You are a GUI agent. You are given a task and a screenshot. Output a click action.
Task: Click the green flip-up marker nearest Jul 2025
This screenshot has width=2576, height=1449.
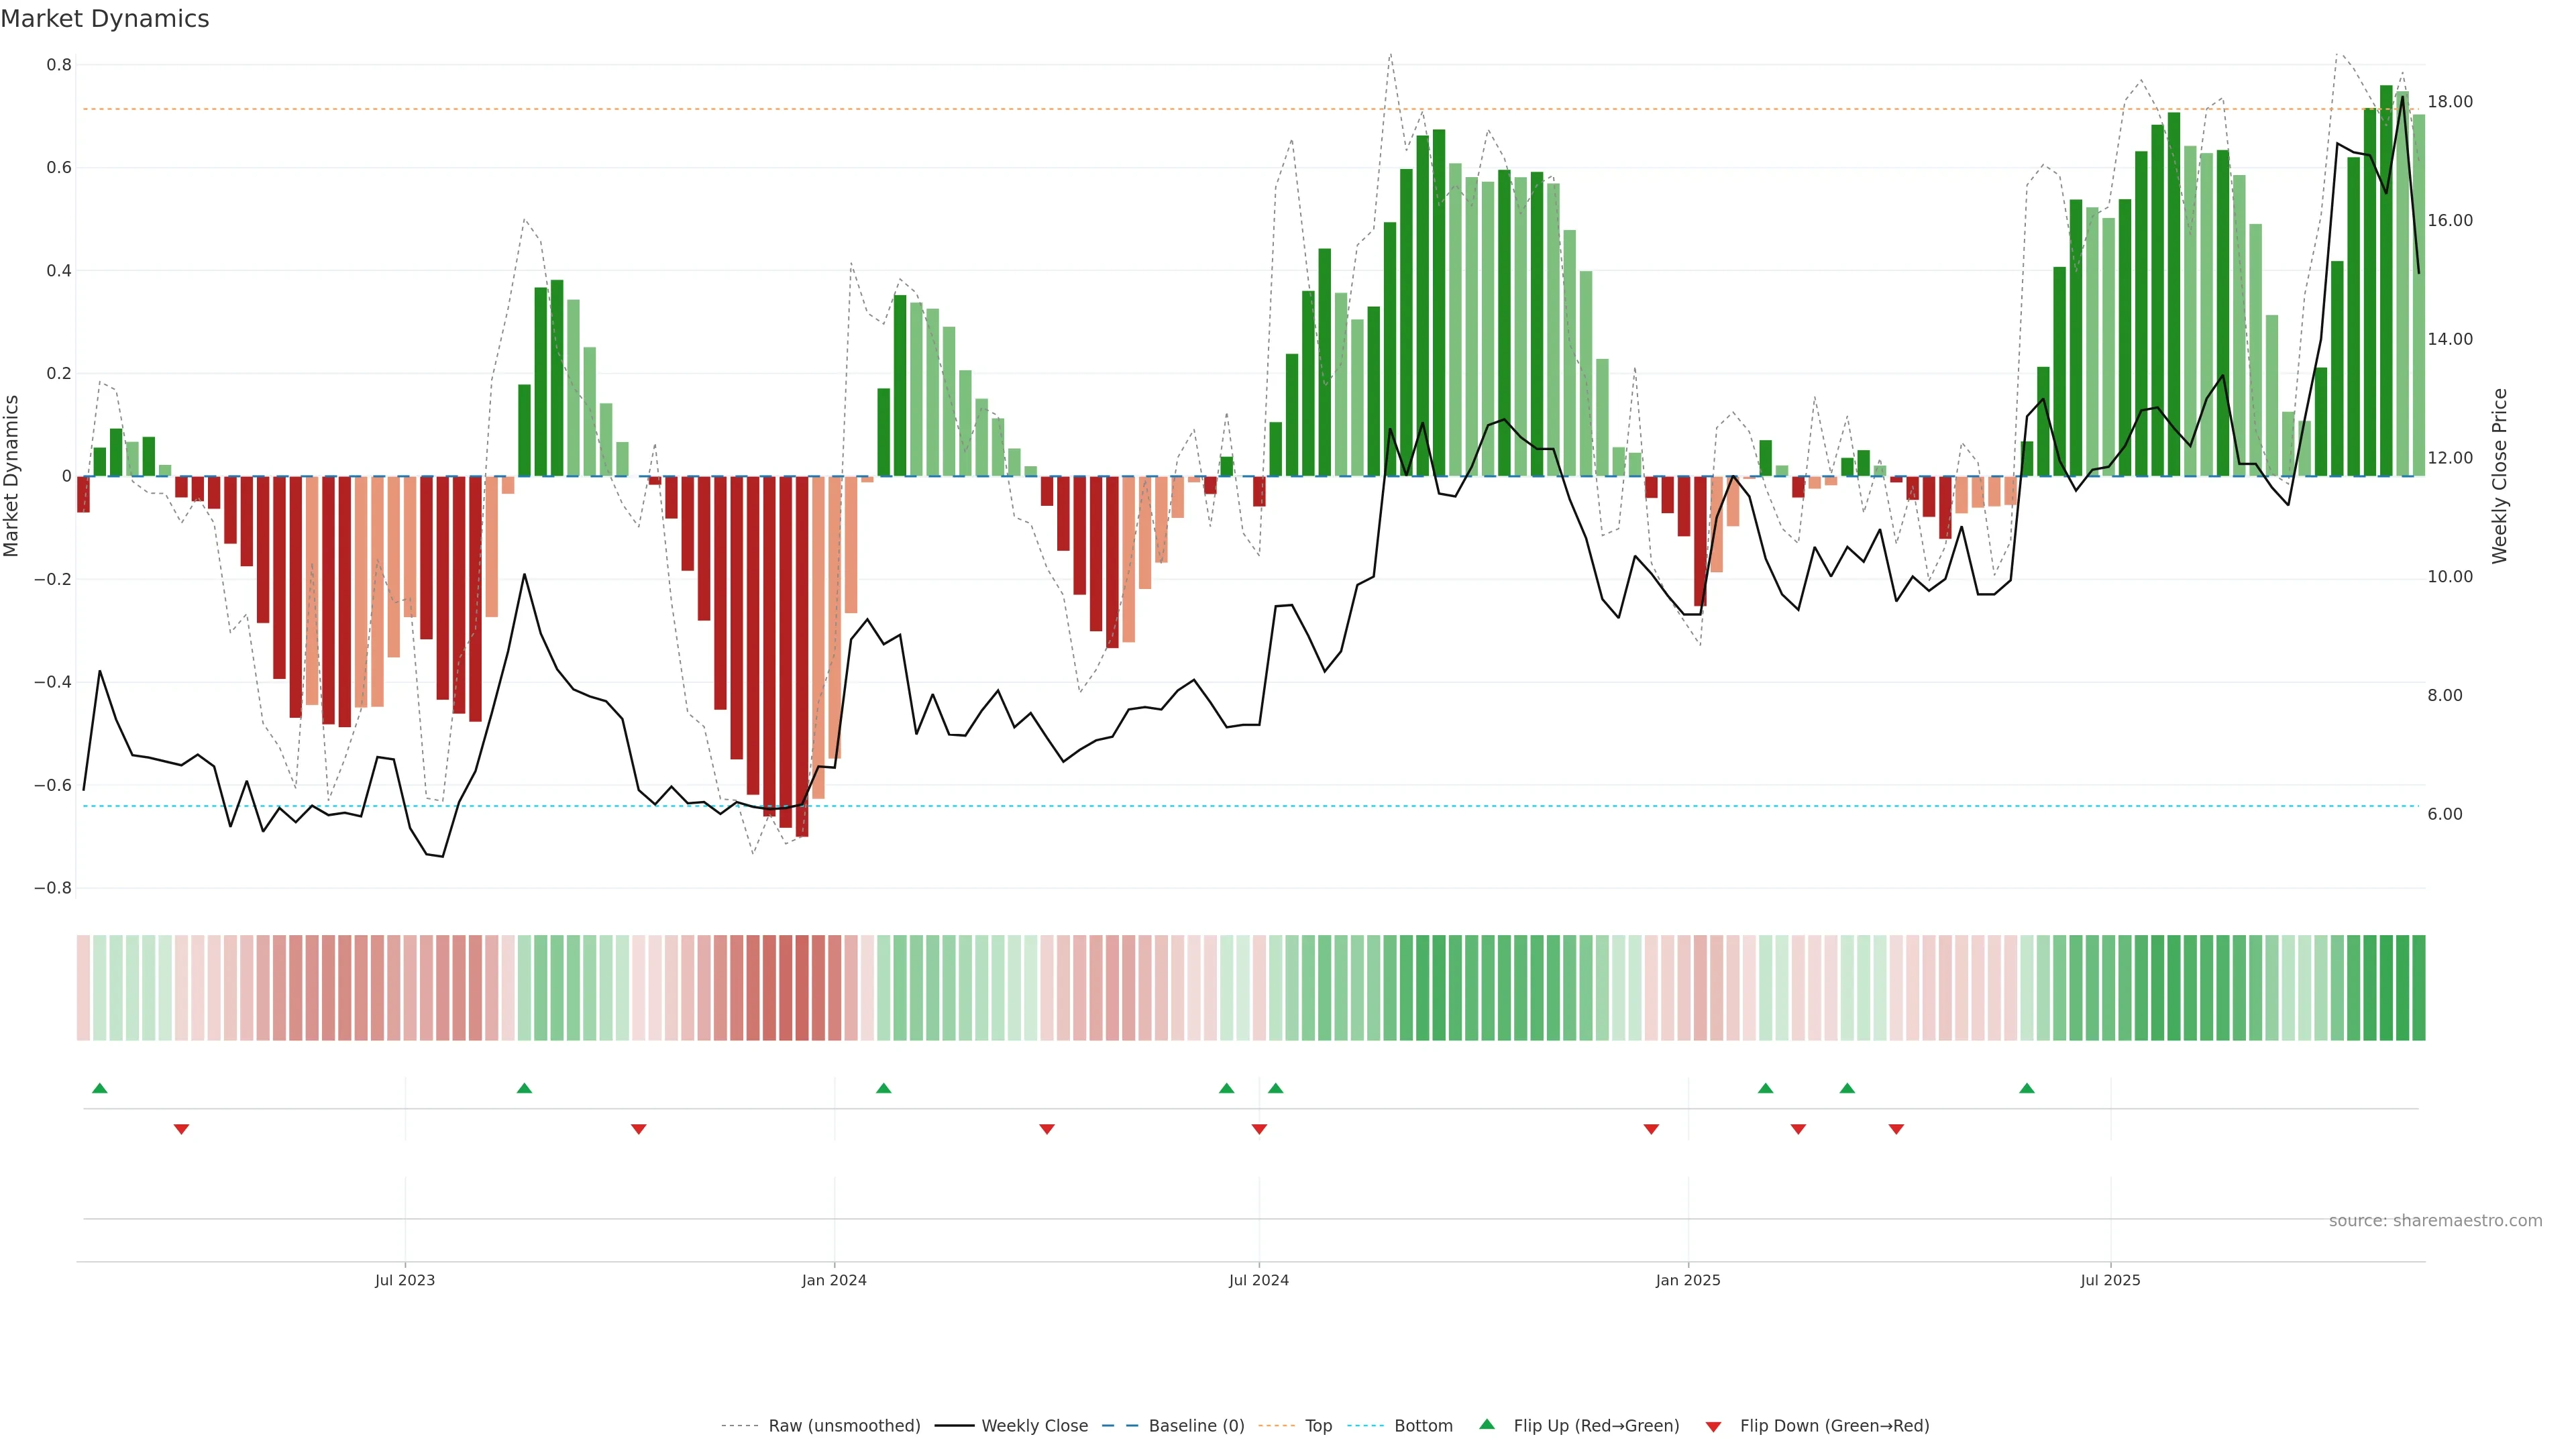coord(2027,1088)
